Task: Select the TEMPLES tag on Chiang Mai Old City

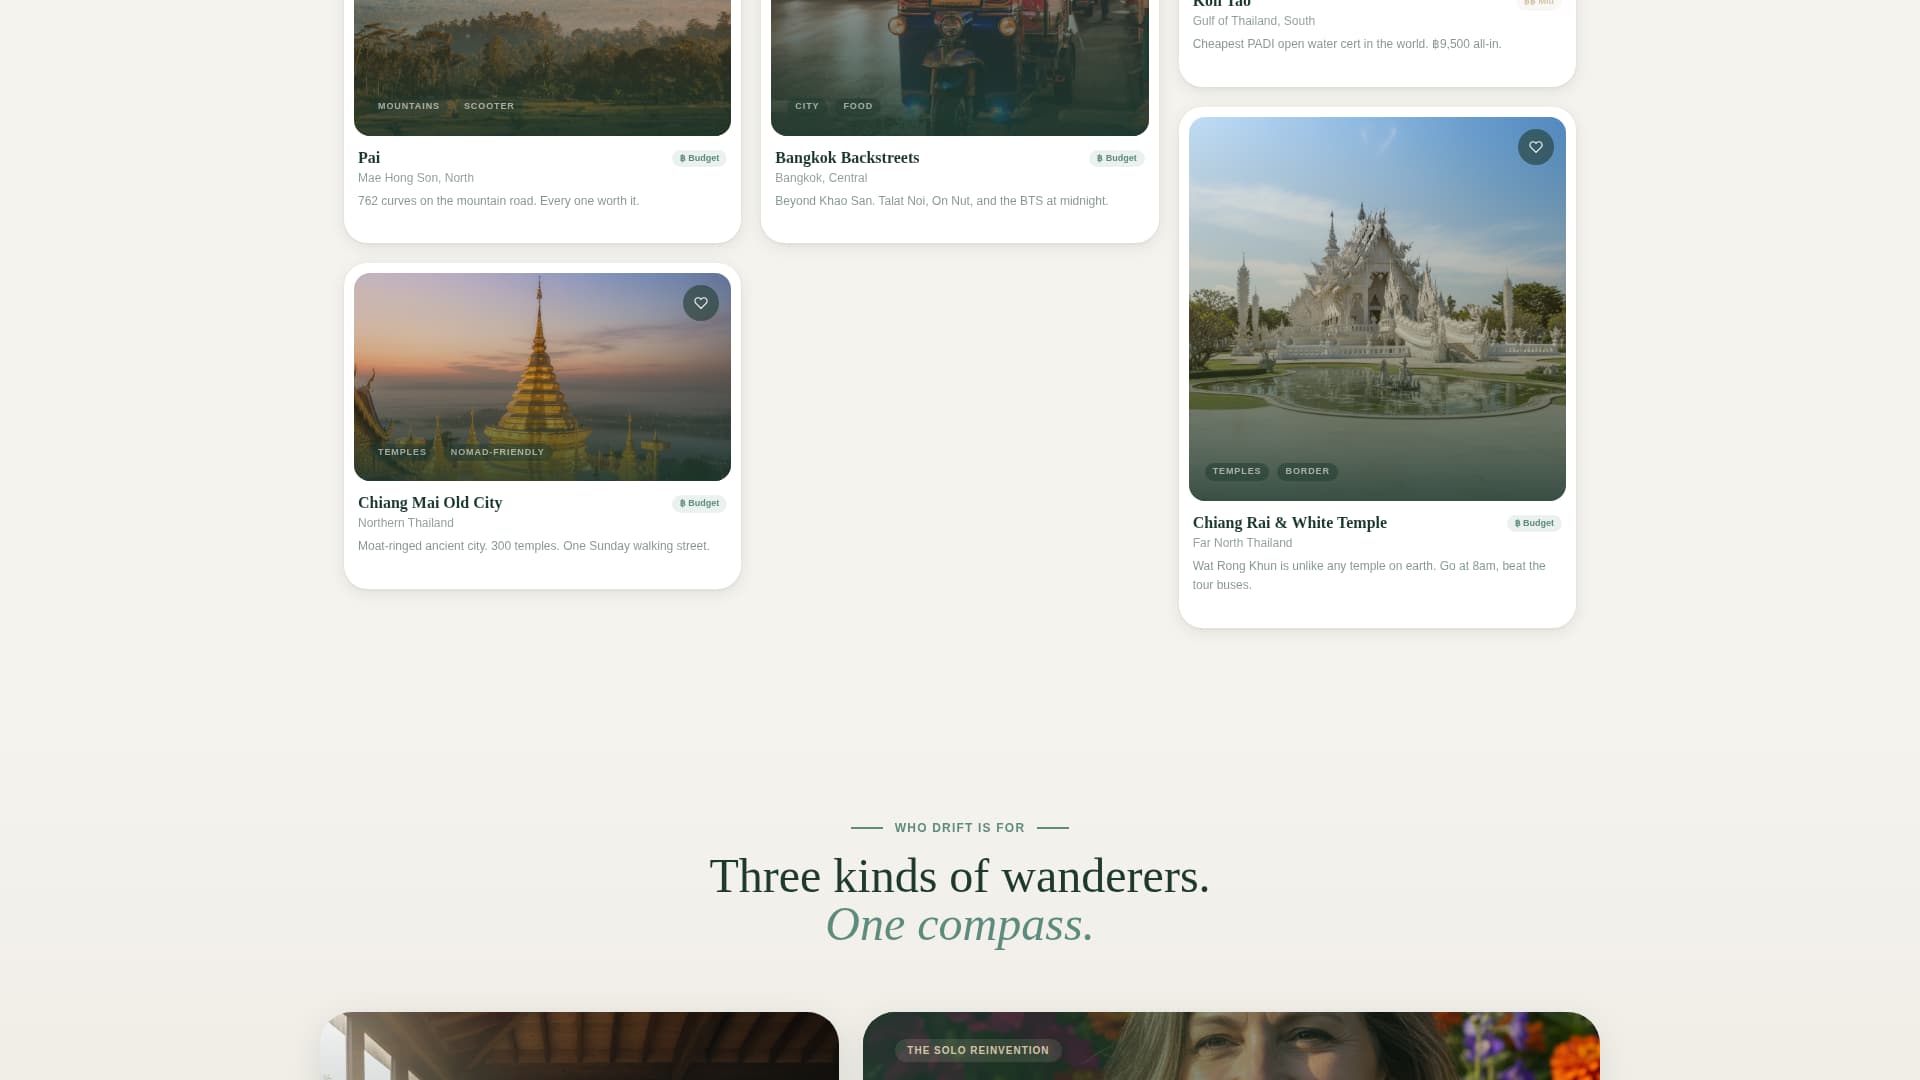Action: 401,452
